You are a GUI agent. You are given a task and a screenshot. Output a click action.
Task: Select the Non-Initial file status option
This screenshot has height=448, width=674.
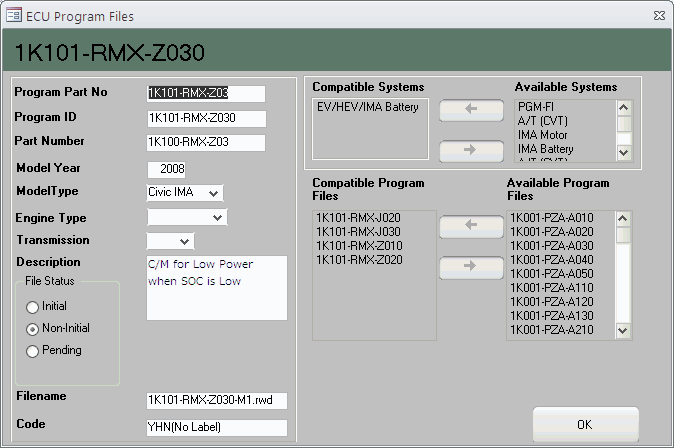point(33,328)
